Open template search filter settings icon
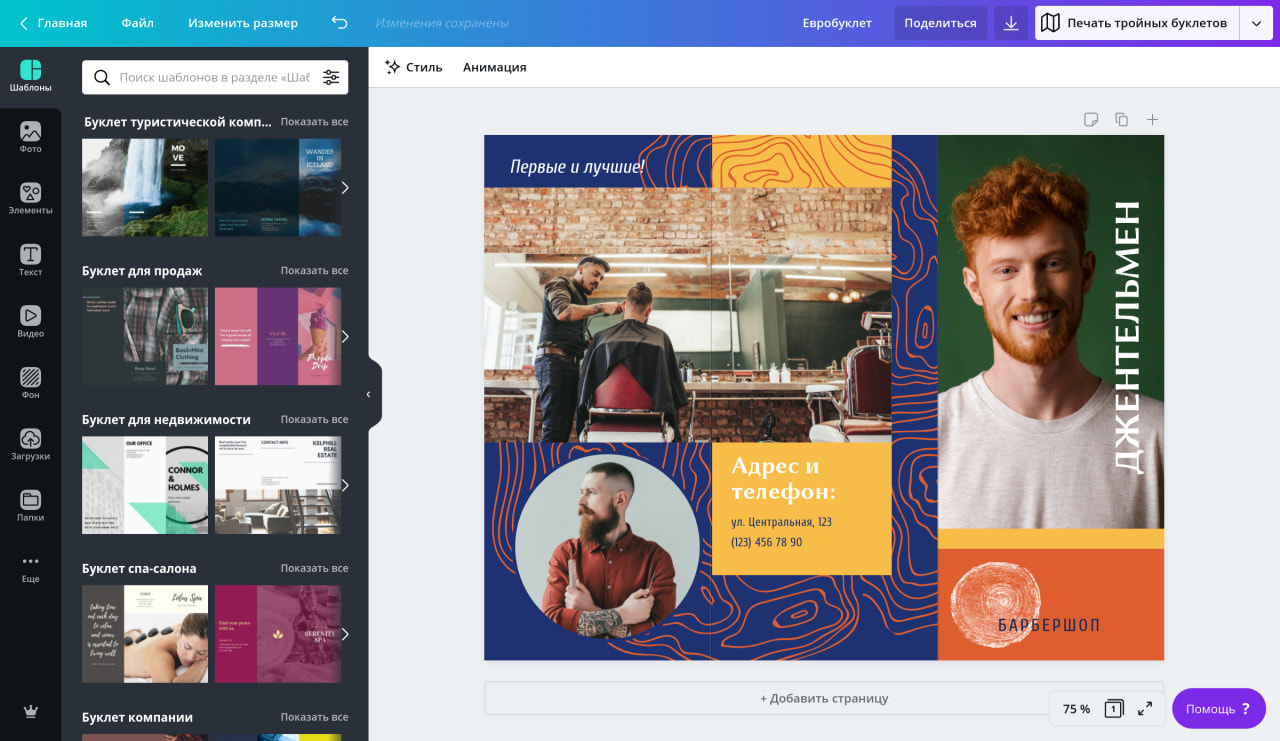The image size is (1280, 741). tap(331, 77)
